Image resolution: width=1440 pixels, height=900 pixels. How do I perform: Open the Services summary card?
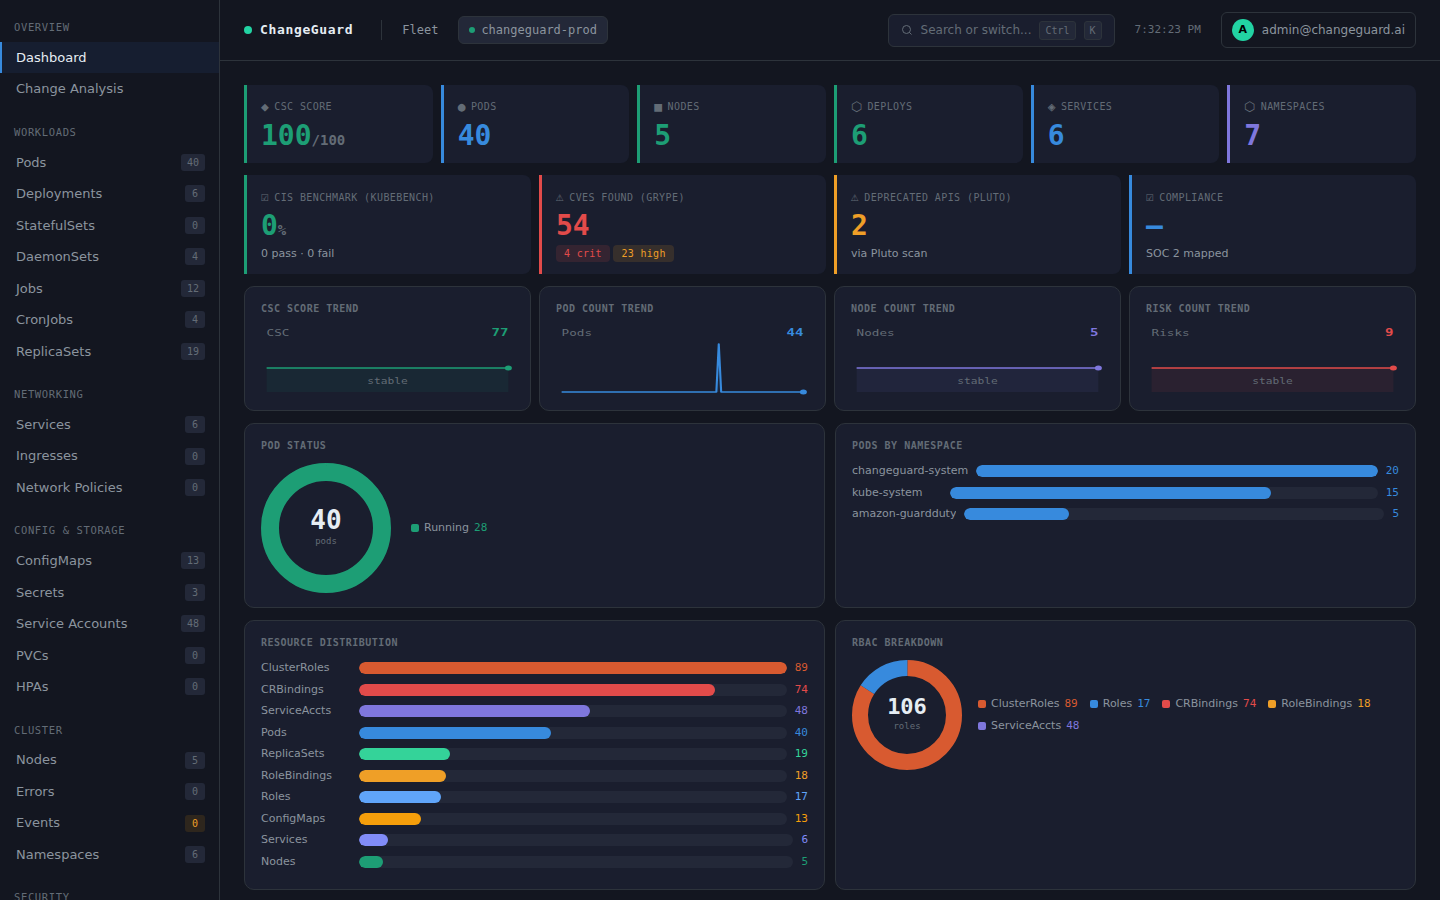pos(1125,124)
